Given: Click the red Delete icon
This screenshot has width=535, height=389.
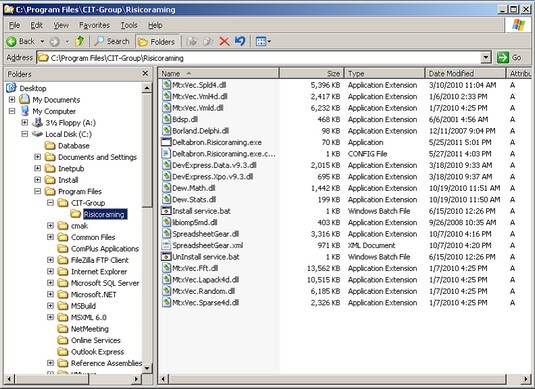Looking at the screenshot, I should pos(224,42).
